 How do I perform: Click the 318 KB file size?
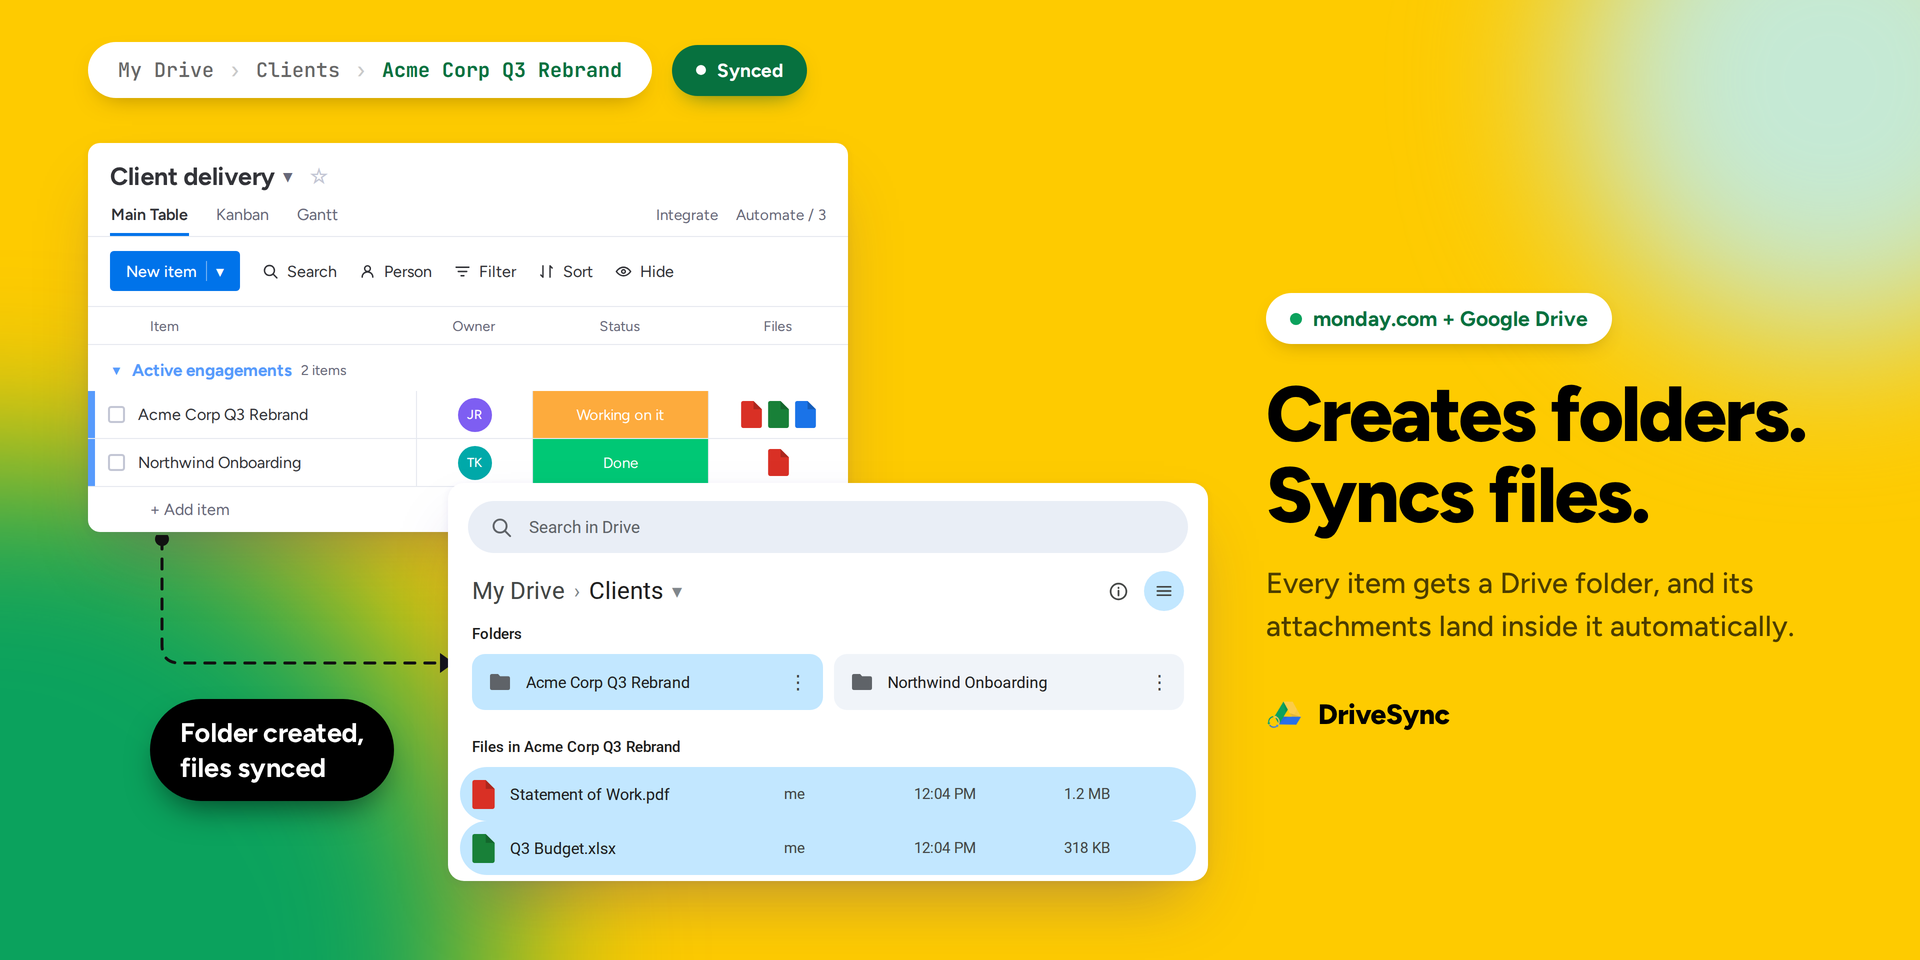pos(1087,848)
